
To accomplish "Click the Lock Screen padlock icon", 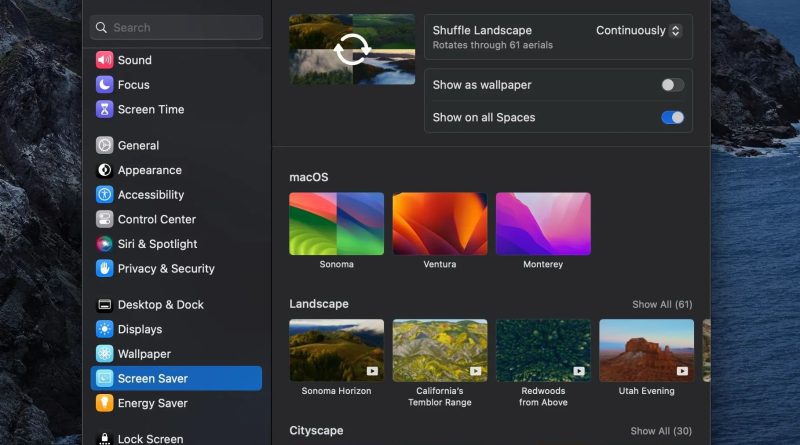I will click(104, 438).
